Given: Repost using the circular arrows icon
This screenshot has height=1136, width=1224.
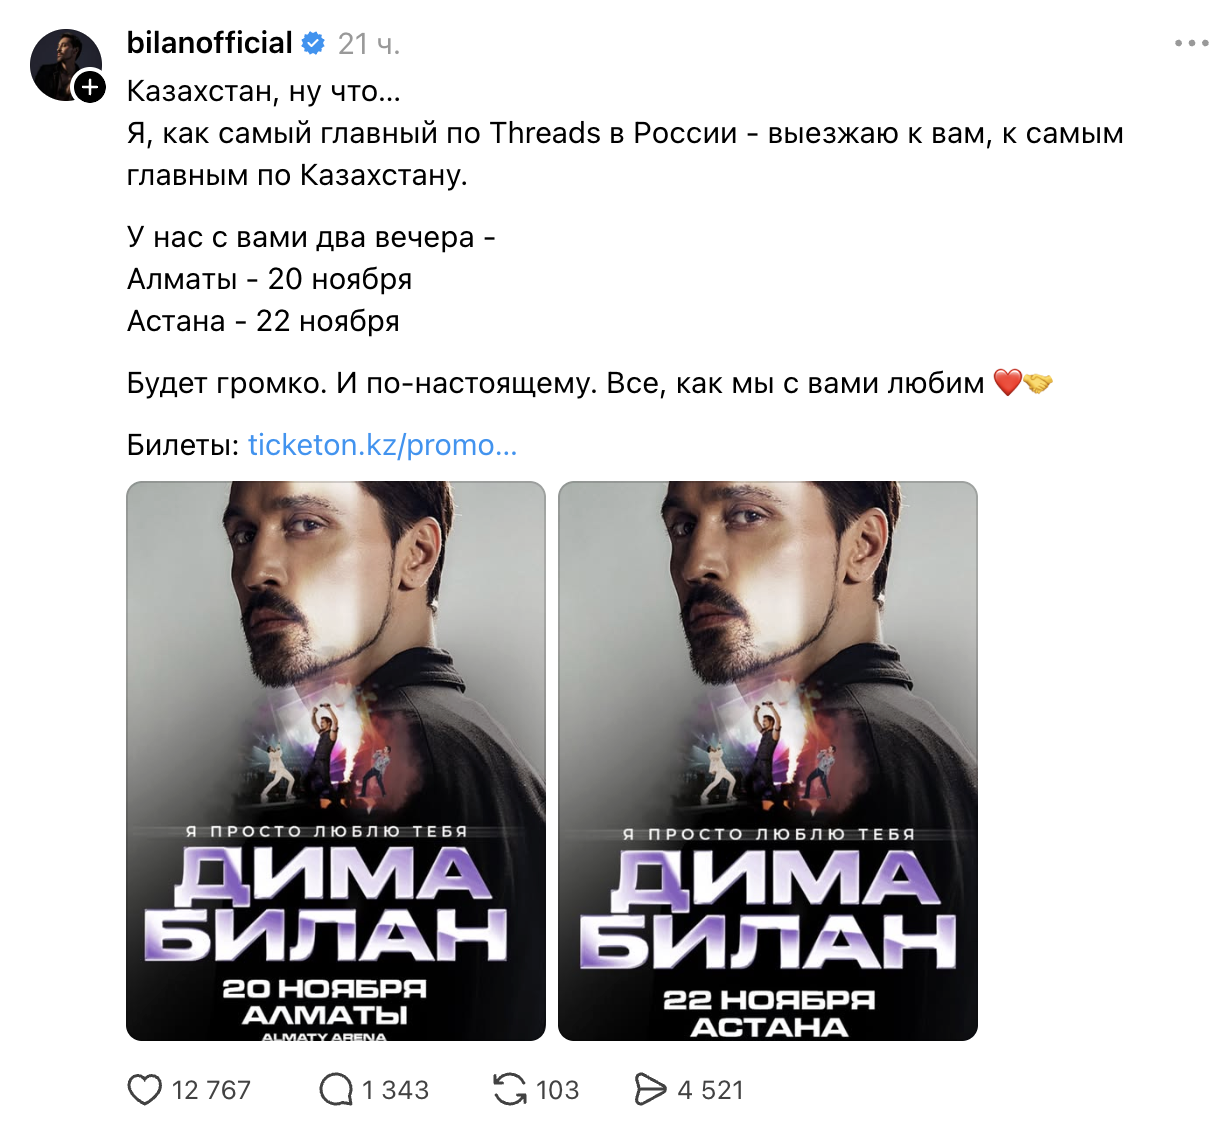Looking at the screenshot, I should (510, 1090).
